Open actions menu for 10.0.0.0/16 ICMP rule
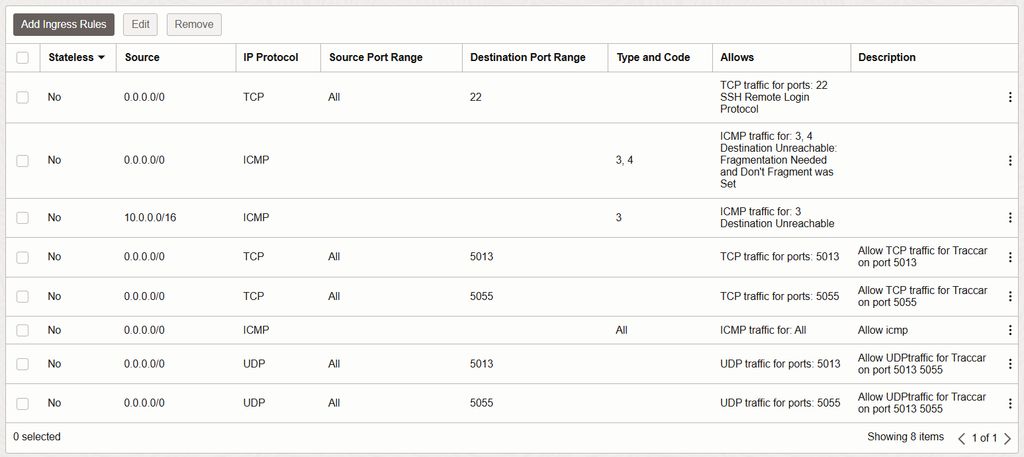This screenshot has height=457, width=1024. [1010, 217]
